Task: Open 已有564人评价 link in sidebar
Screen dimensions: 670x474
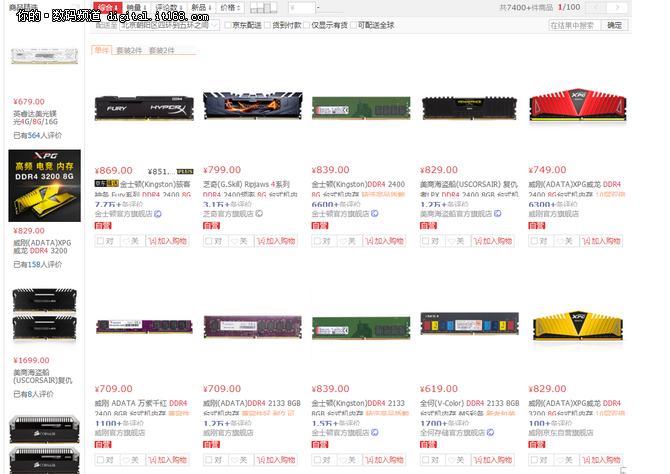Action: [x=38, y=135]
